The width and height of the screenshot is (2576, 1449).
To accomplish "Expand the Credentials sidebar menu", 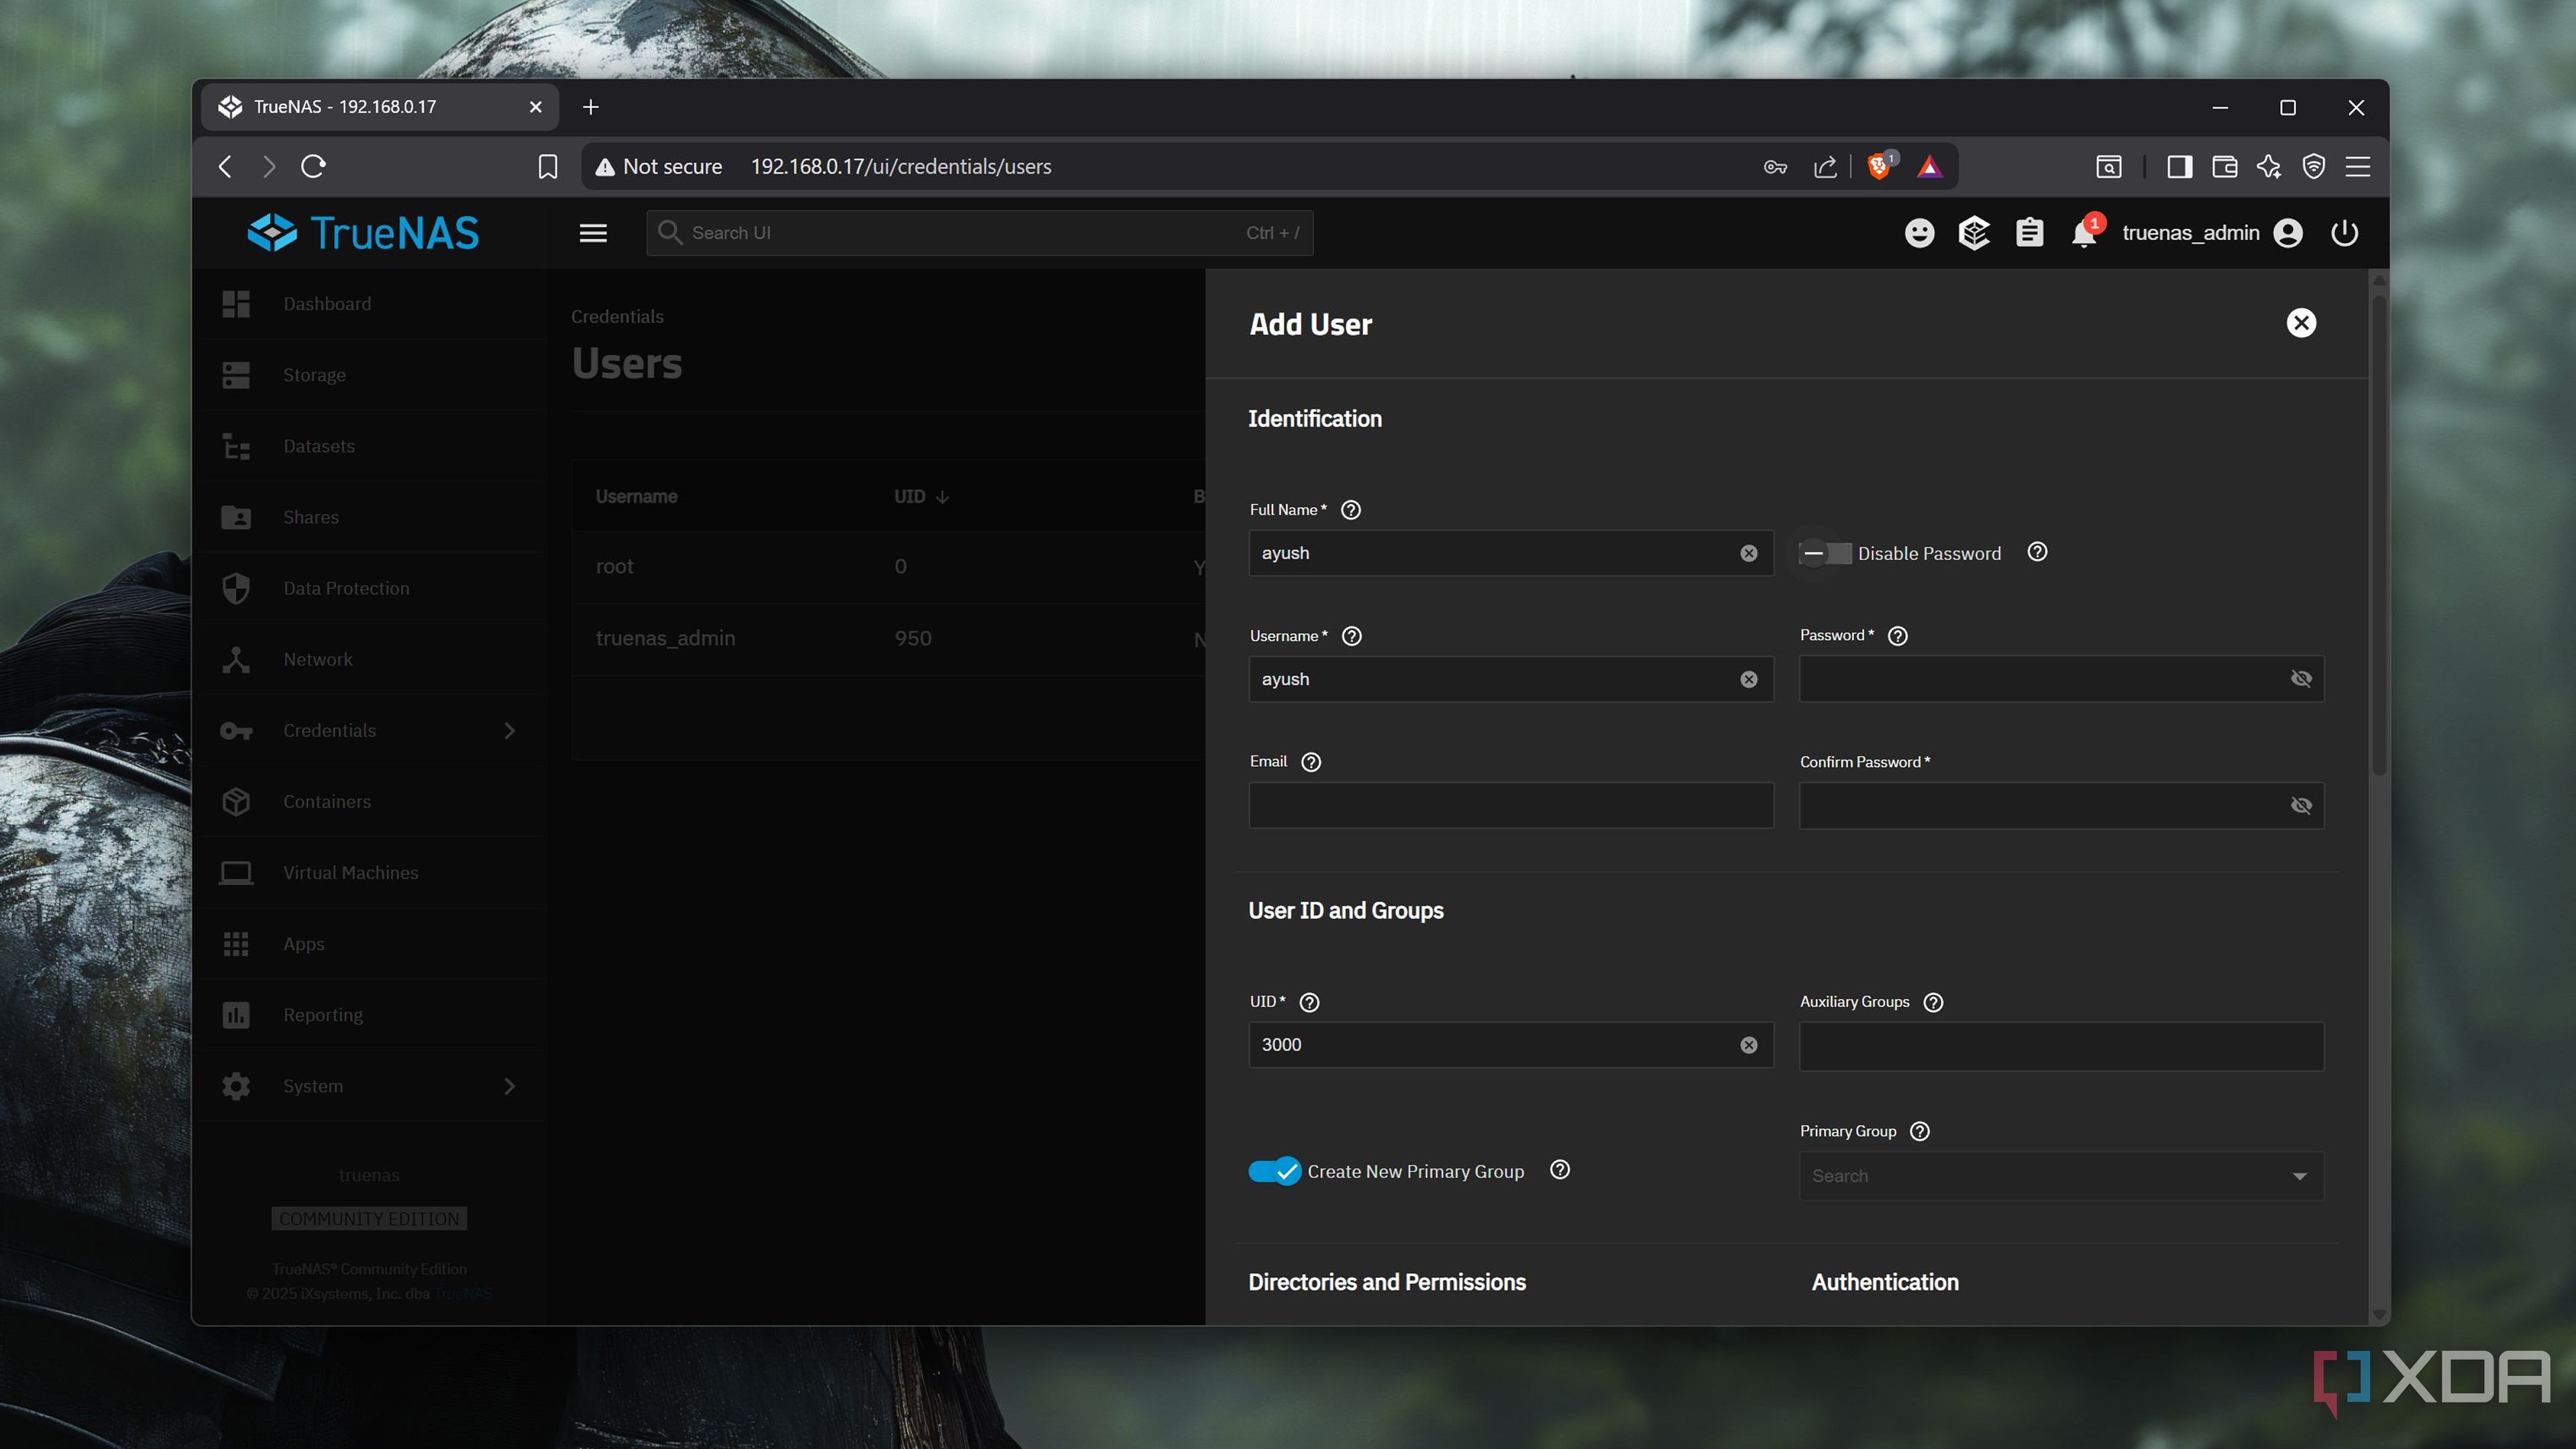I will [x=509, y=731].
